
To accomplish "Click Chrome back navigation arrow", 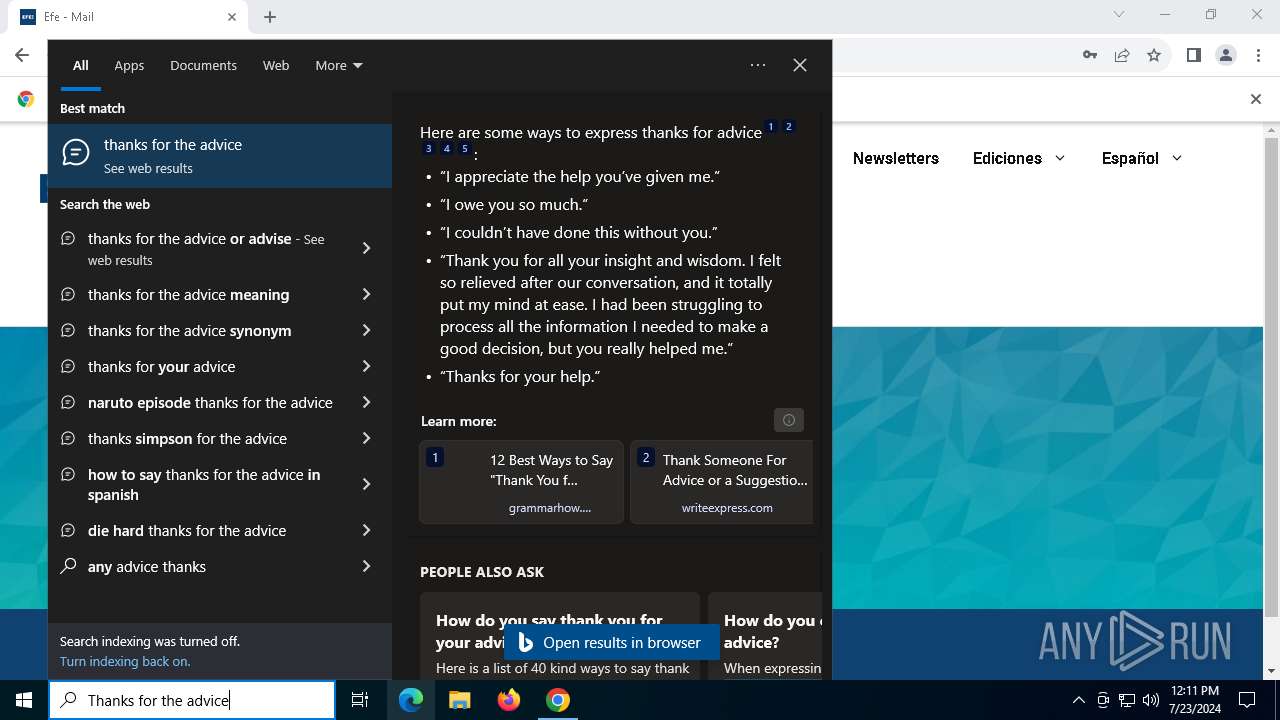I will pyautogui.click(x=22, y=55).
